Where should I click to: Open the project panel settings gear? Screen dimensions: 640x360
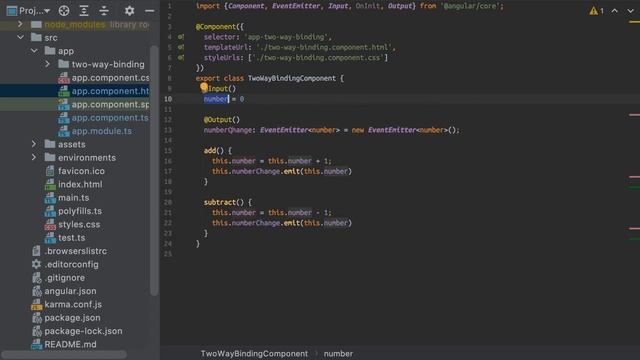click(129, 11)
